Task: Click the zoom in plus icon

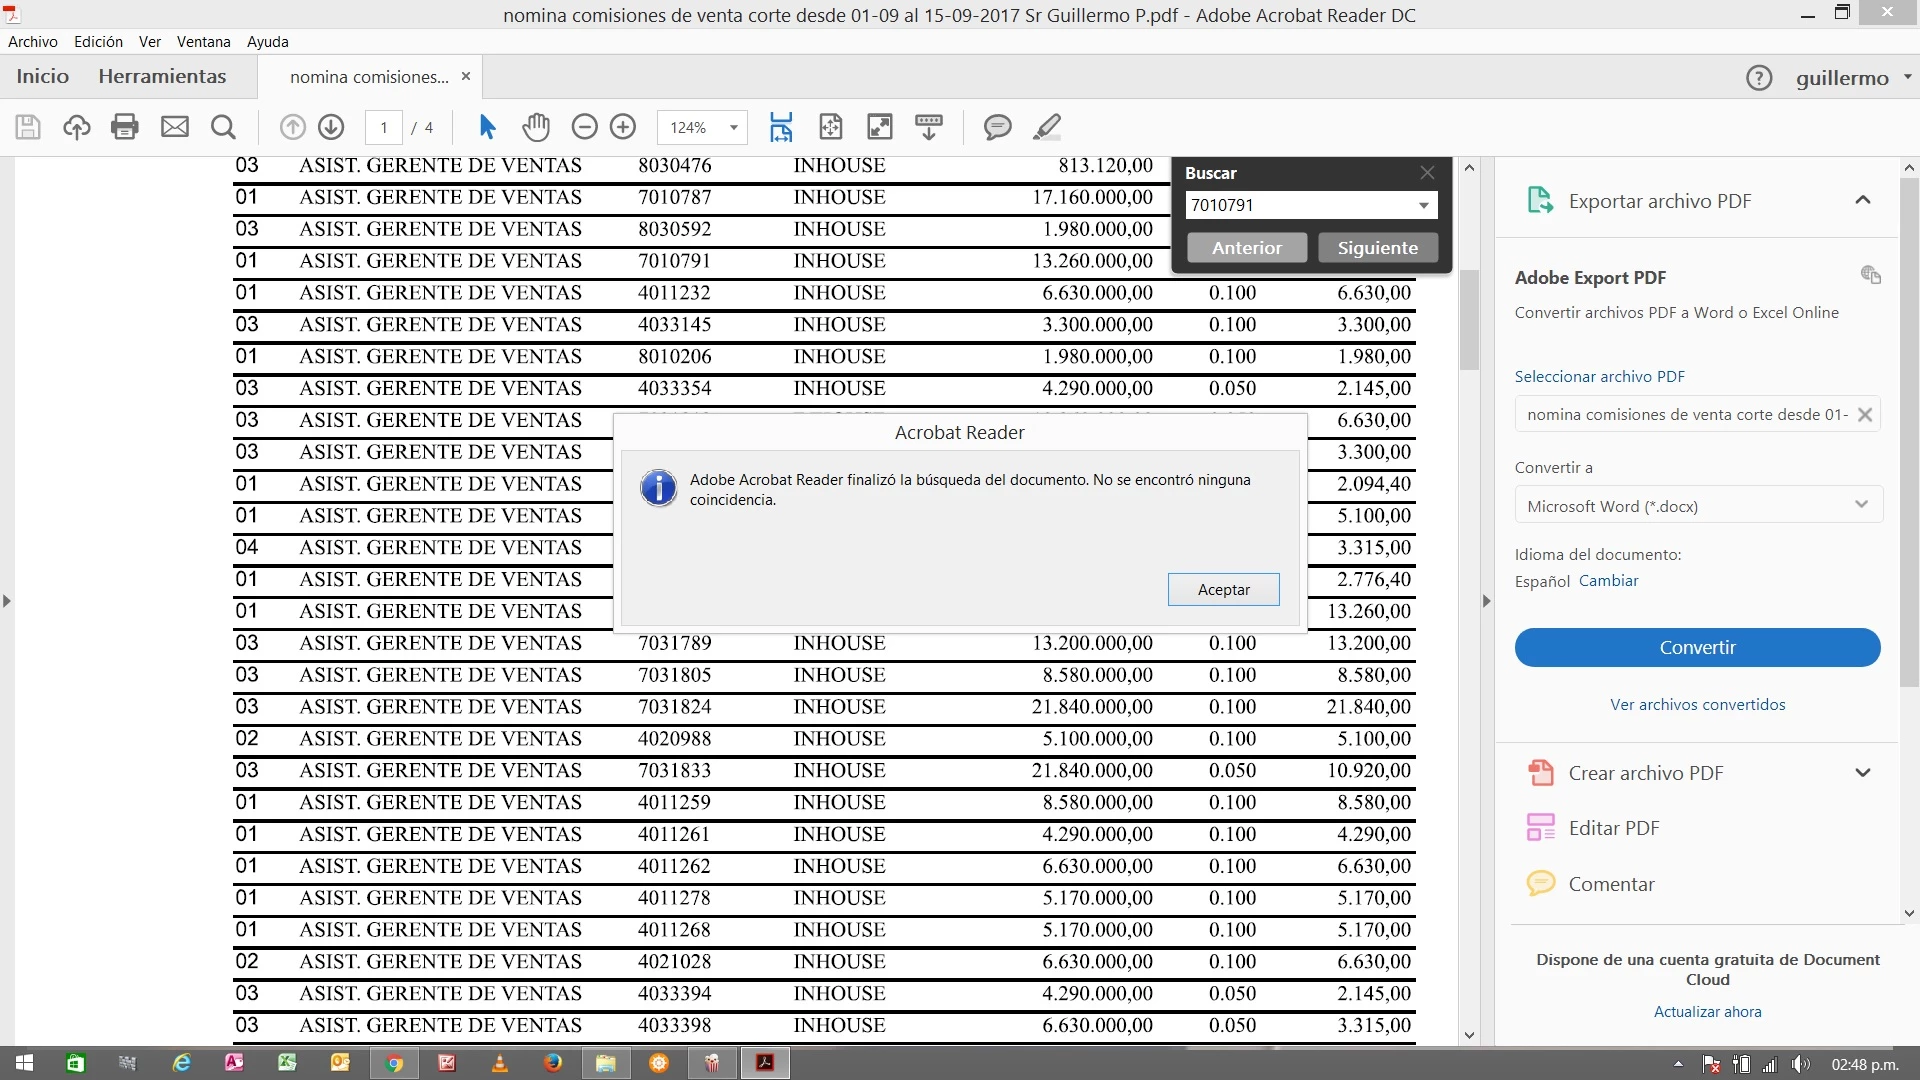Action: click(x=623, y=127)
